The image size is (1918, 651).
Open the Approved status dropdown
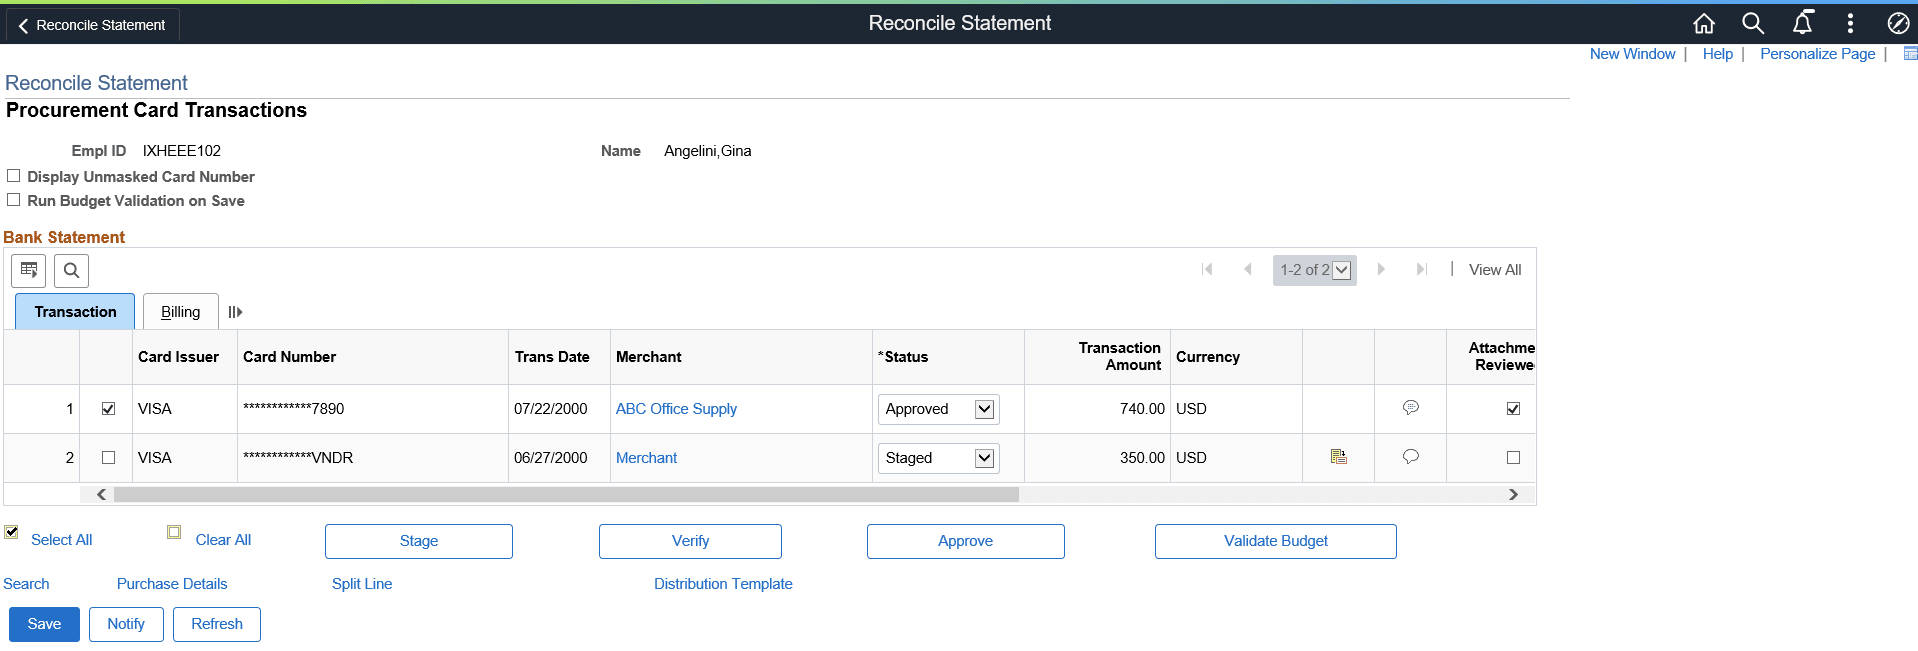click(x=939, y=409)
